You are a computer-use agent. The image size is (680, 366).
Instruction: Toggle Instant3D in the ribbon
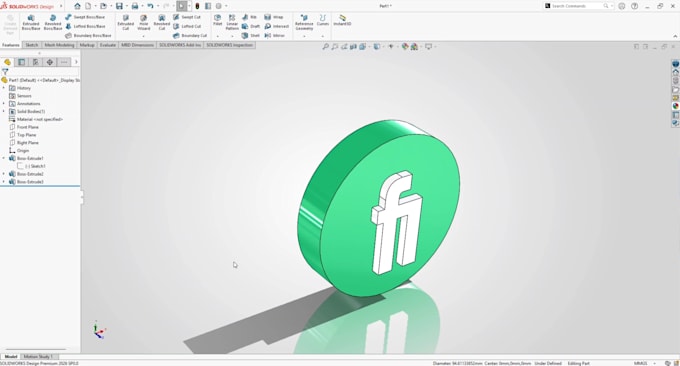[x=342, y=20]
